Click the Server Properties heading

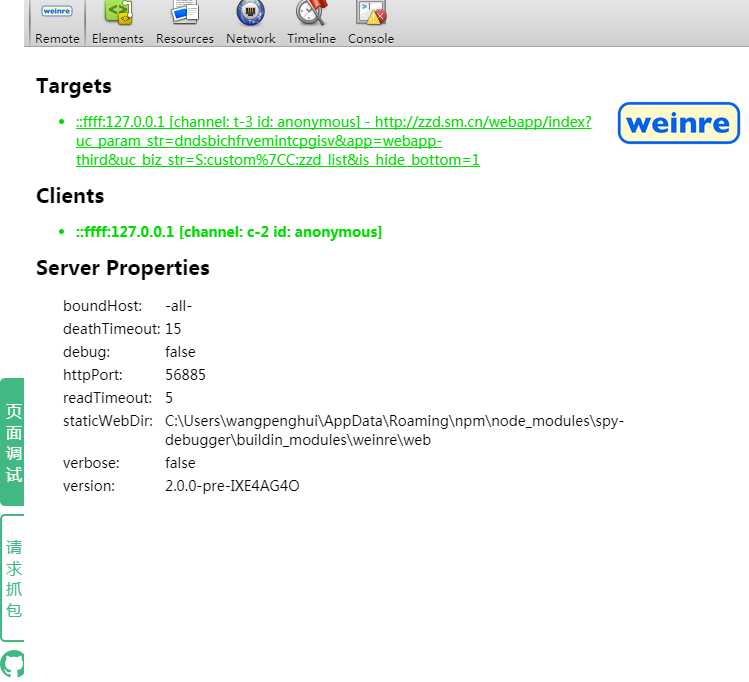tap(123, 268)
